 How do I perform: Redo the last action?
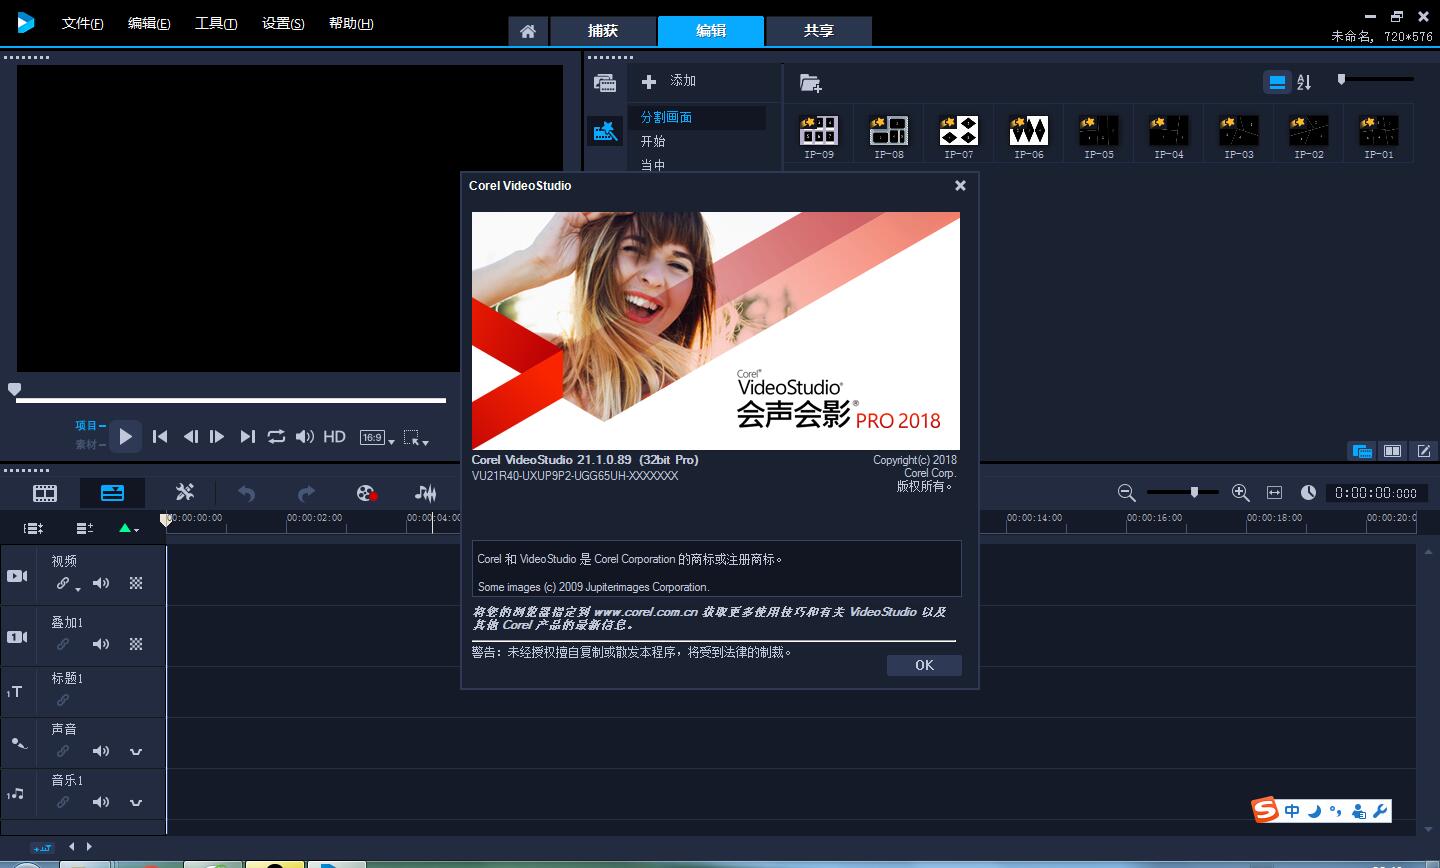[x=307, y=493]
